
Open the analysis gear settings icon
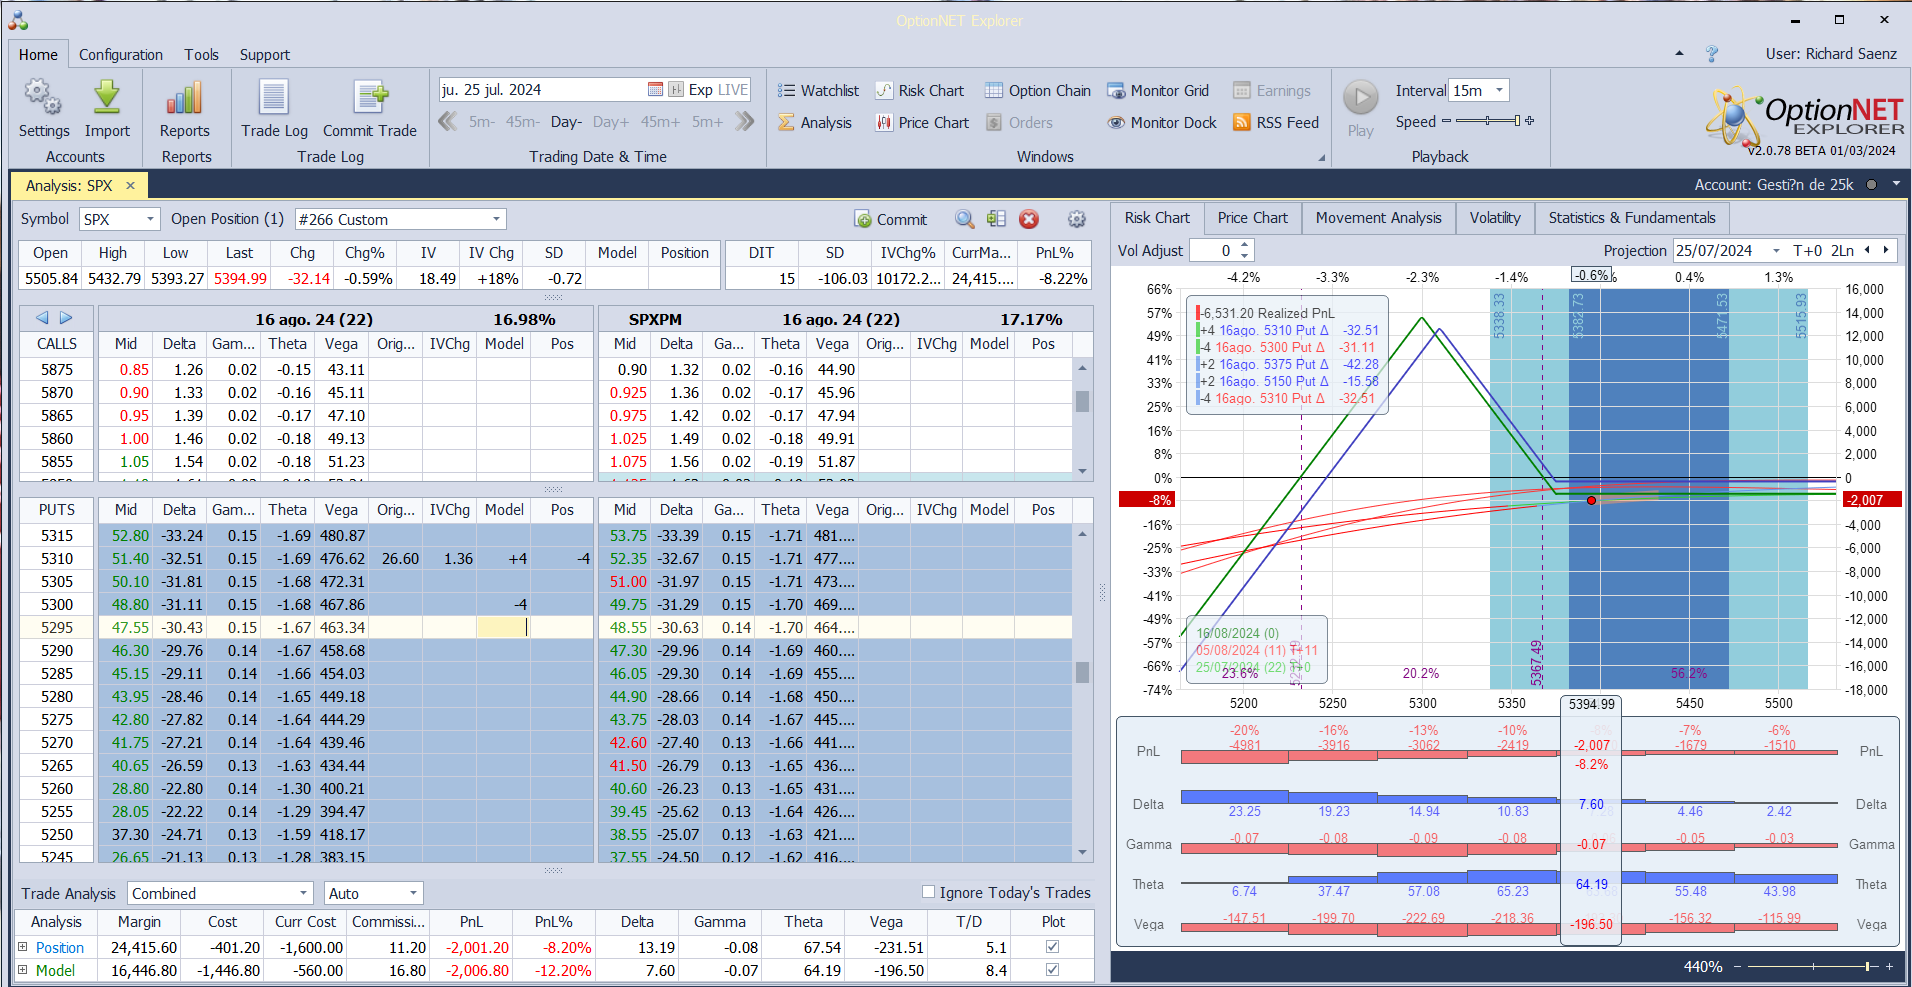(x=1077, y=219)
